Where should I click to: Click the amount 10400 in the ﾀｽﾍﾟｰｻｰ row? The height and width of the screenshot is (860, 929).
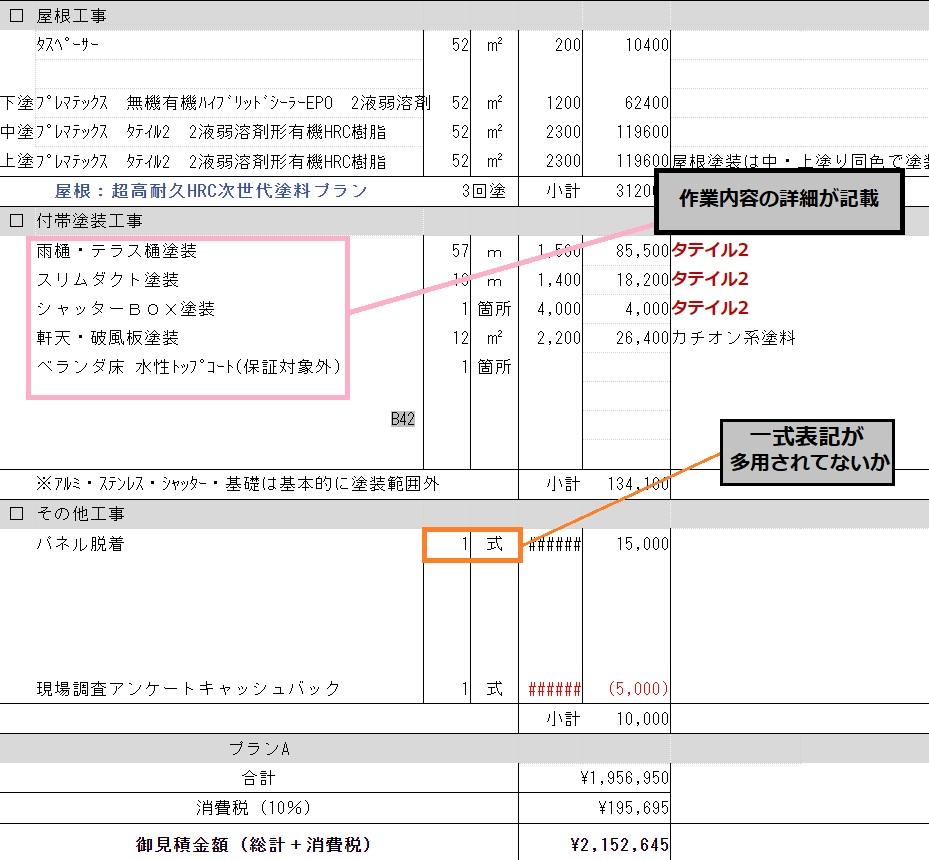click(647, 44)
